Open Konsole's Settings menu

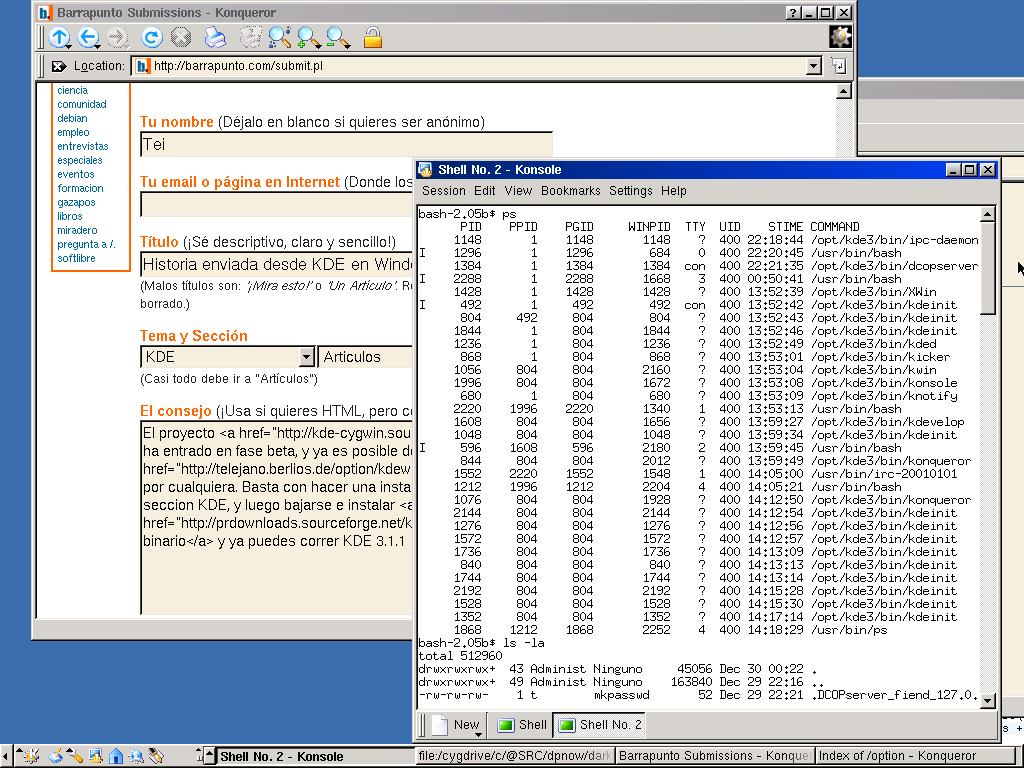631,191
